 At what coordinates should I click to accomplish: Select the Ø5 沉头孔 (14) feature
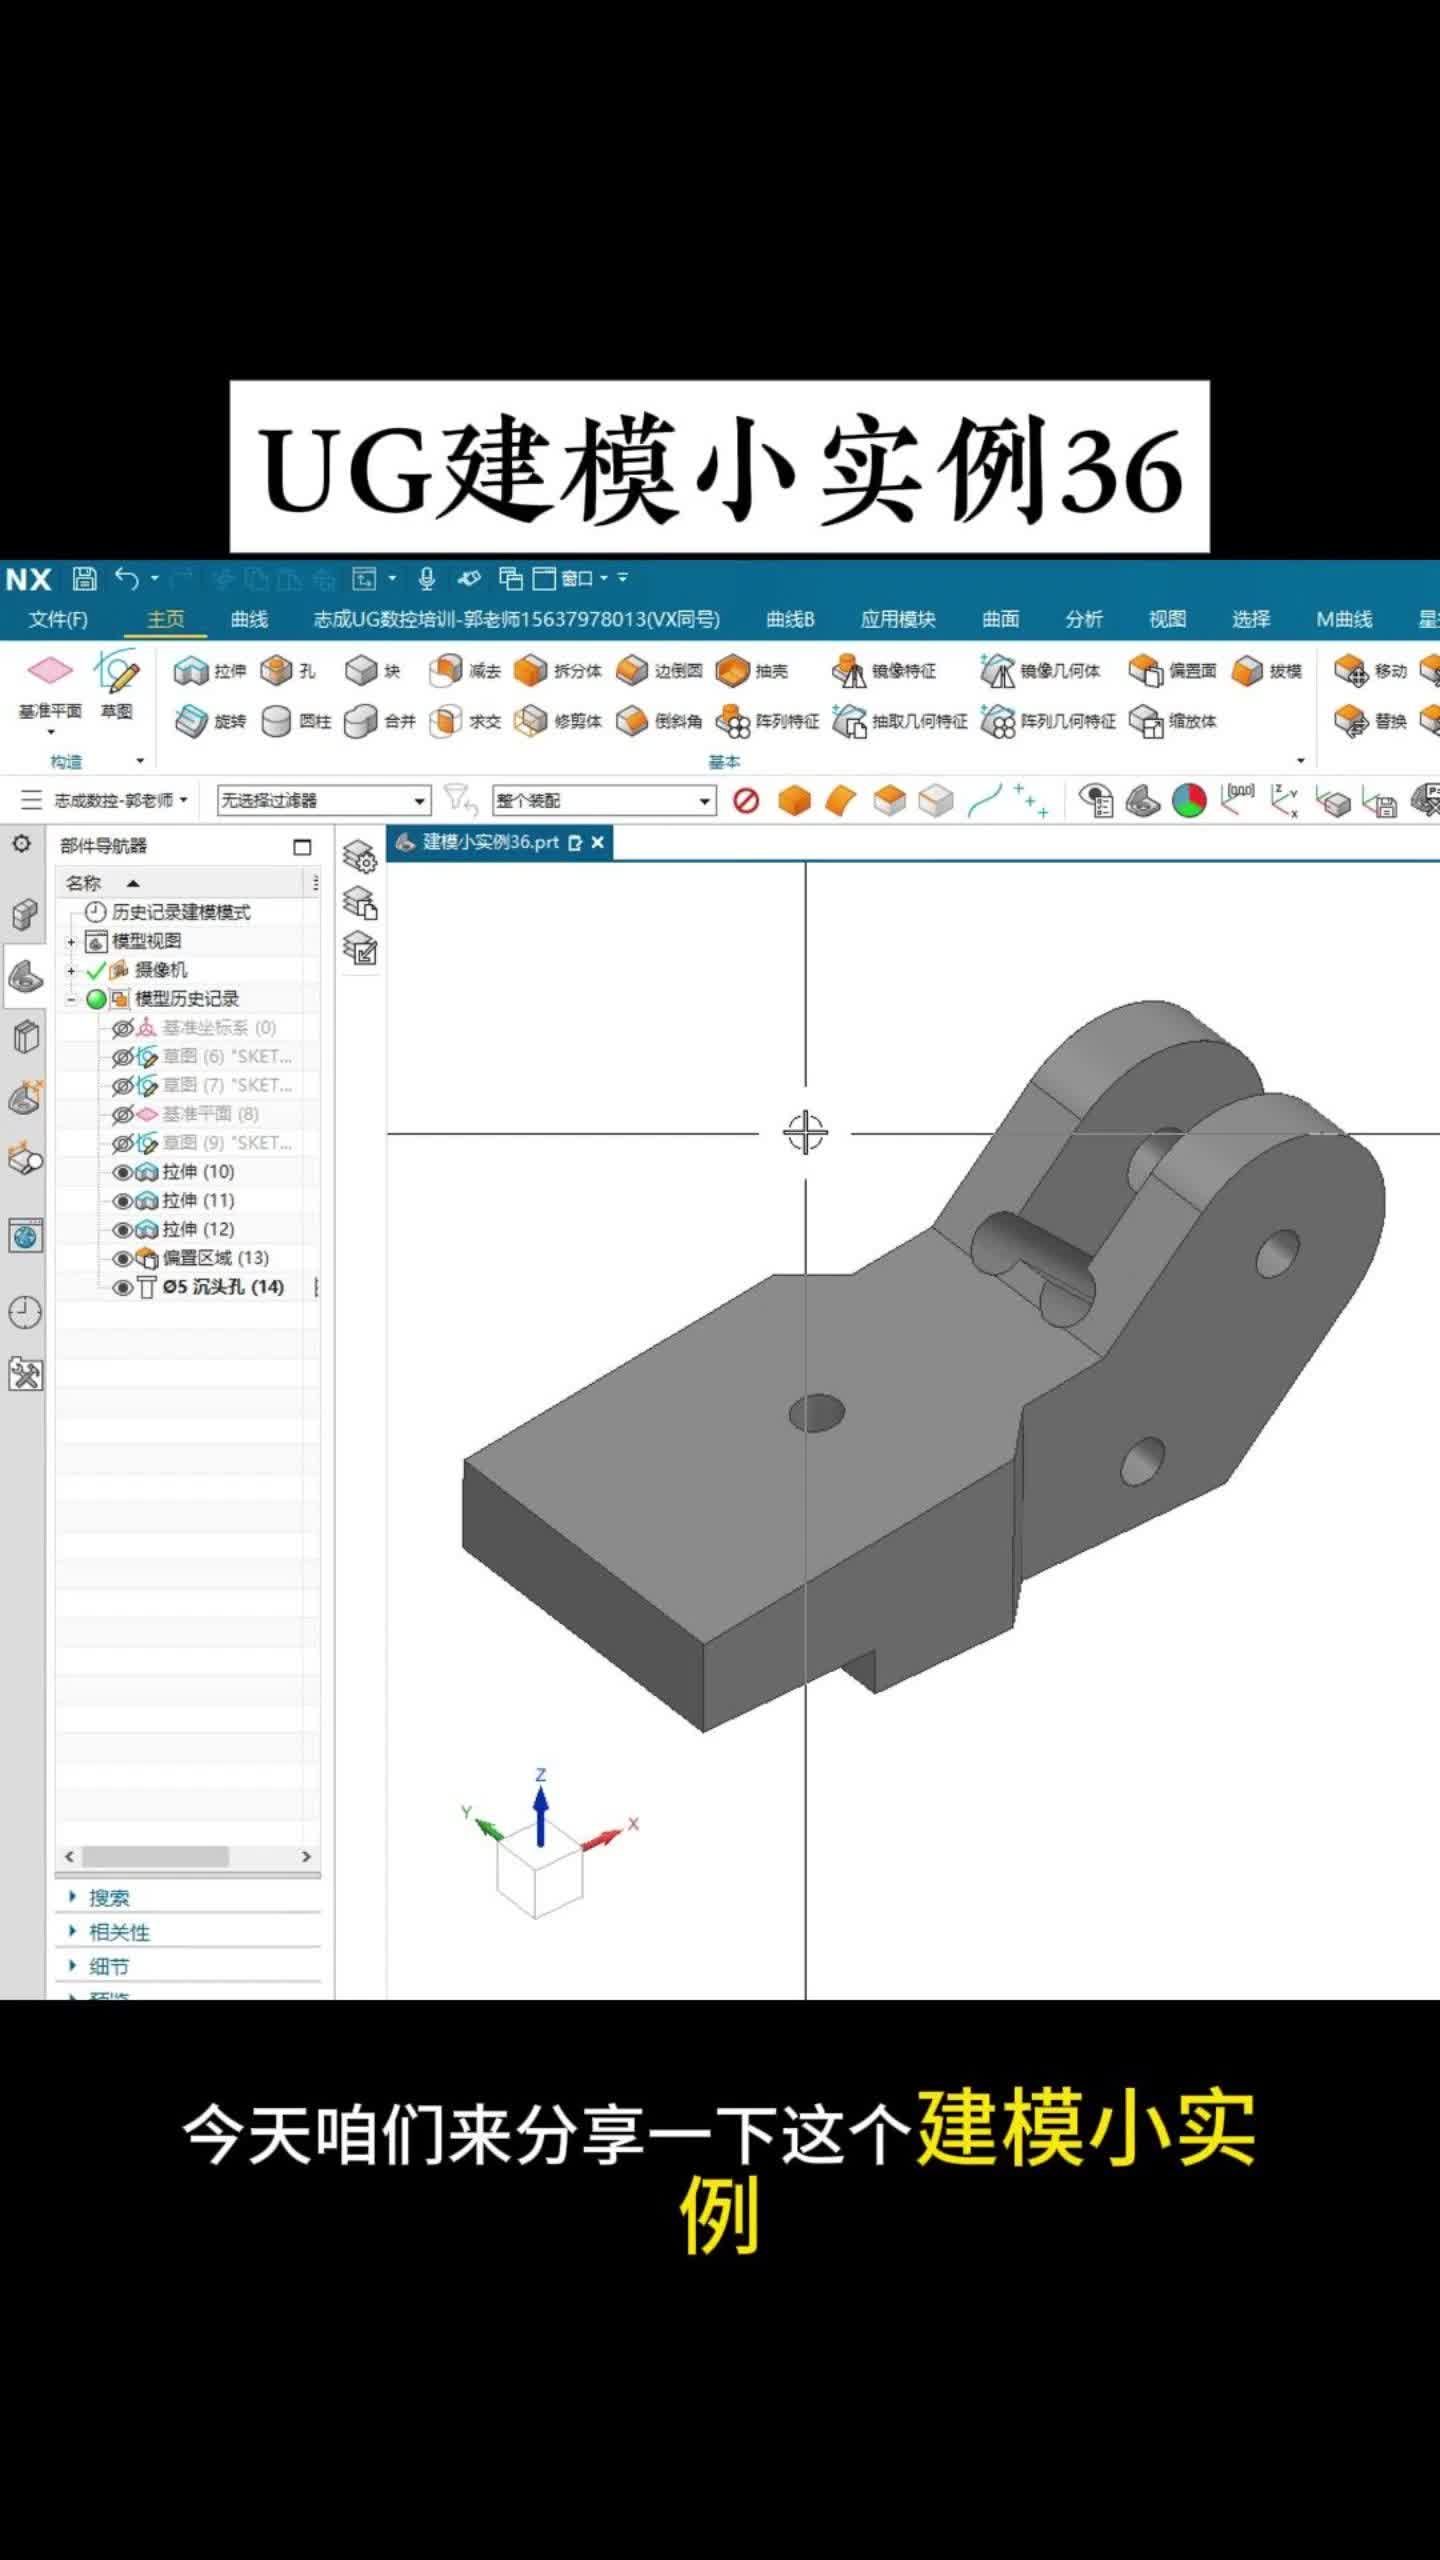point(223,1287)
